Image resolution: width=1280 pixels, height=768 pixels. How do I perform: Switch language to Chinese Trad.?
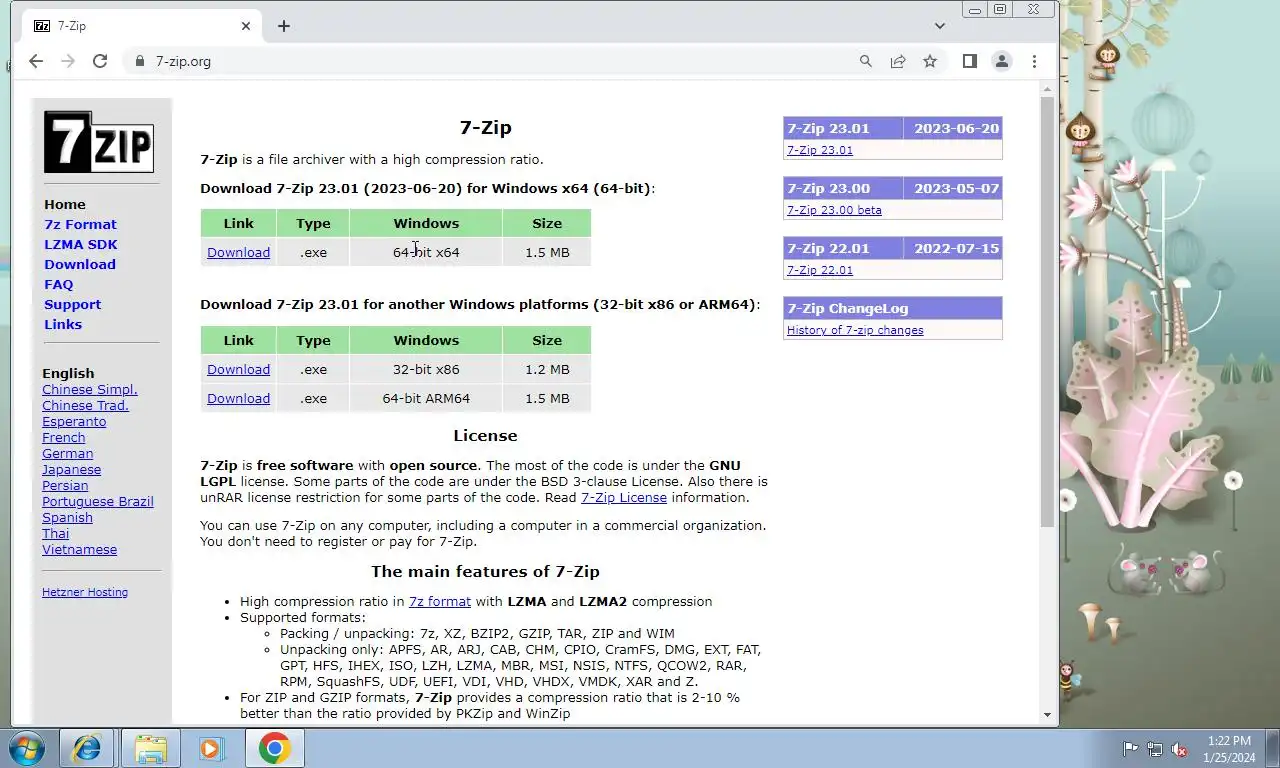point(85,405)
